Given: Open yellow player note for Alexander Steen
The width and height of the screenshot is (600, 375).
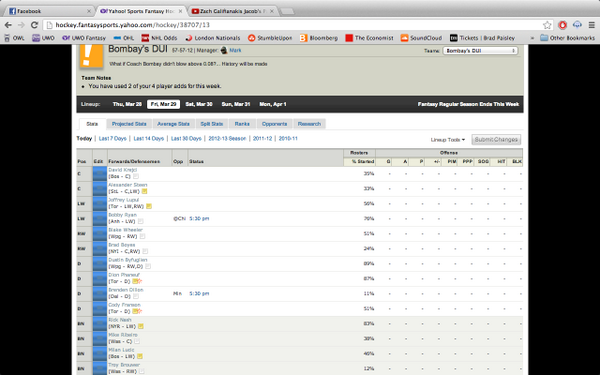Looking at the screenshot, I should pos(144,191).
